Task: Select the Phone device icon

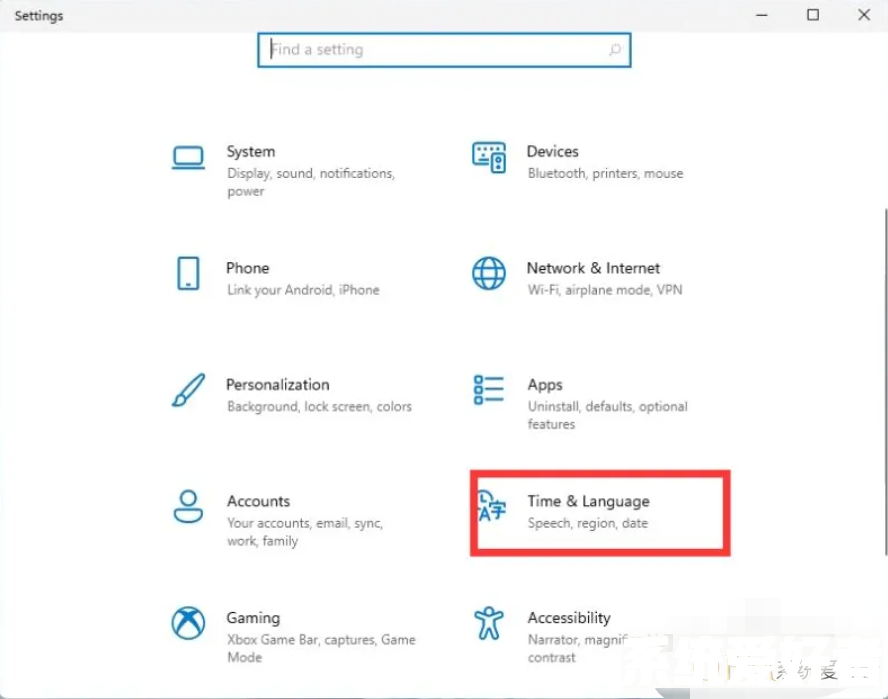Action: click(188, 273)
